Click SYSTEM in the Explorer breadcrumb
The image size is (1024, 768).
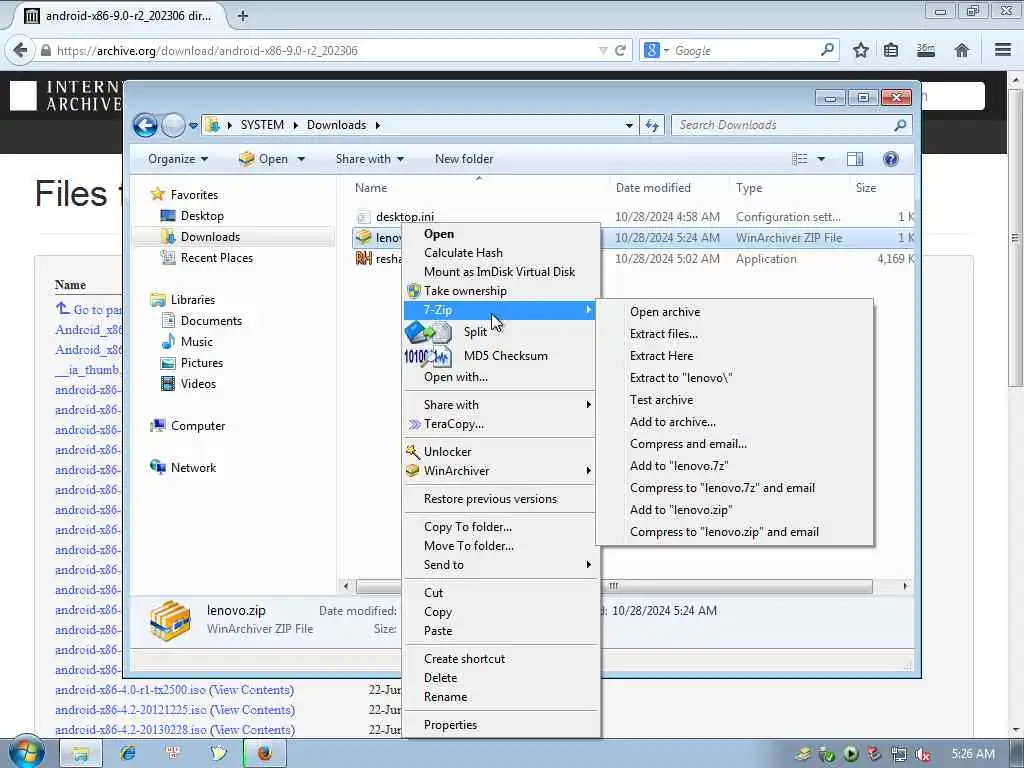point(262,125)
